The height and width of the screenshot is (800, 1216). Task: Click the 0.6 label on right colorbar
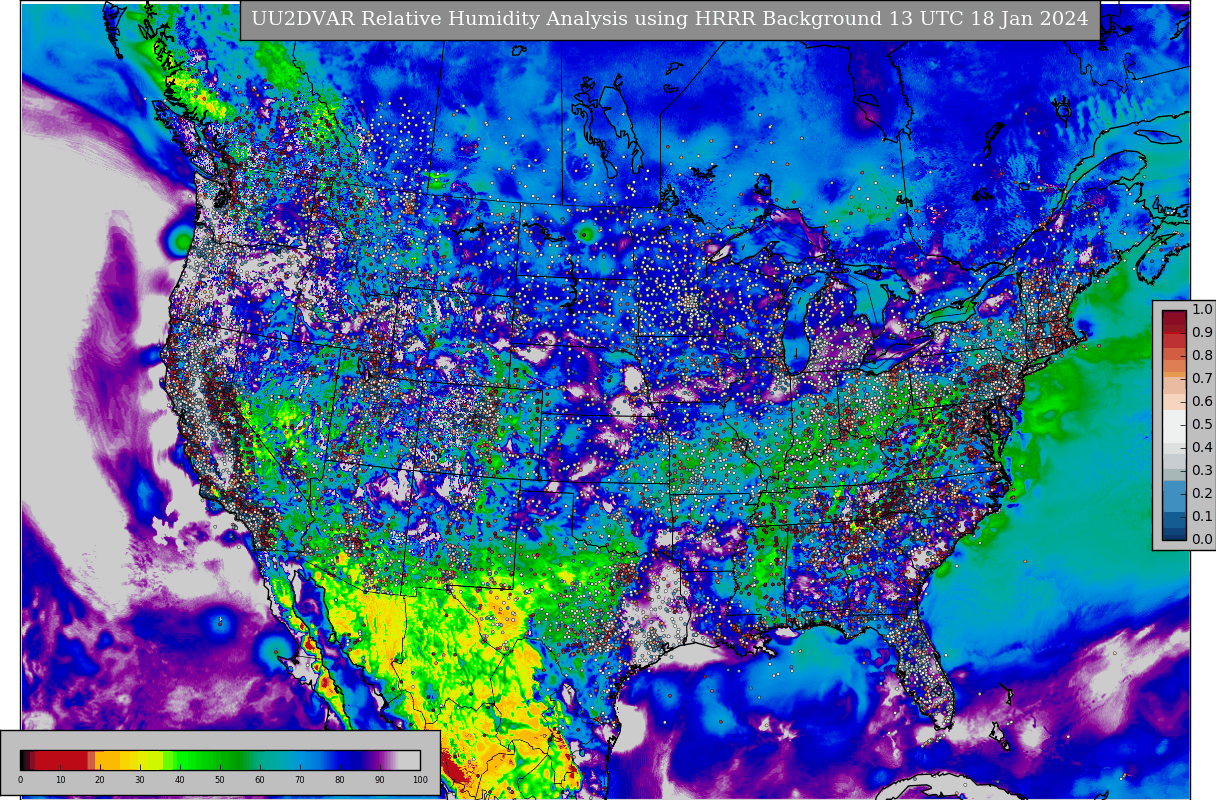(1202, 401)
